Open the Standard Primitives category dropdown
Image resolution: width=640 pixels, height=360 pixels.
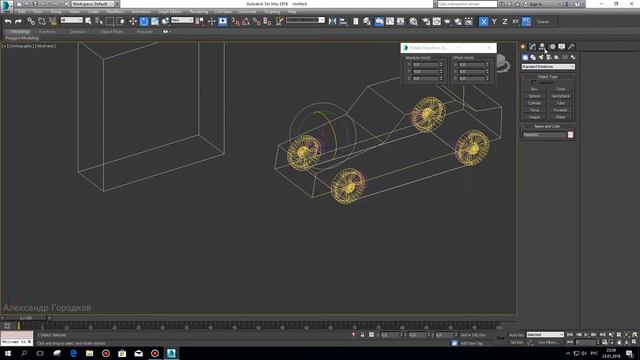click(548, 67)
